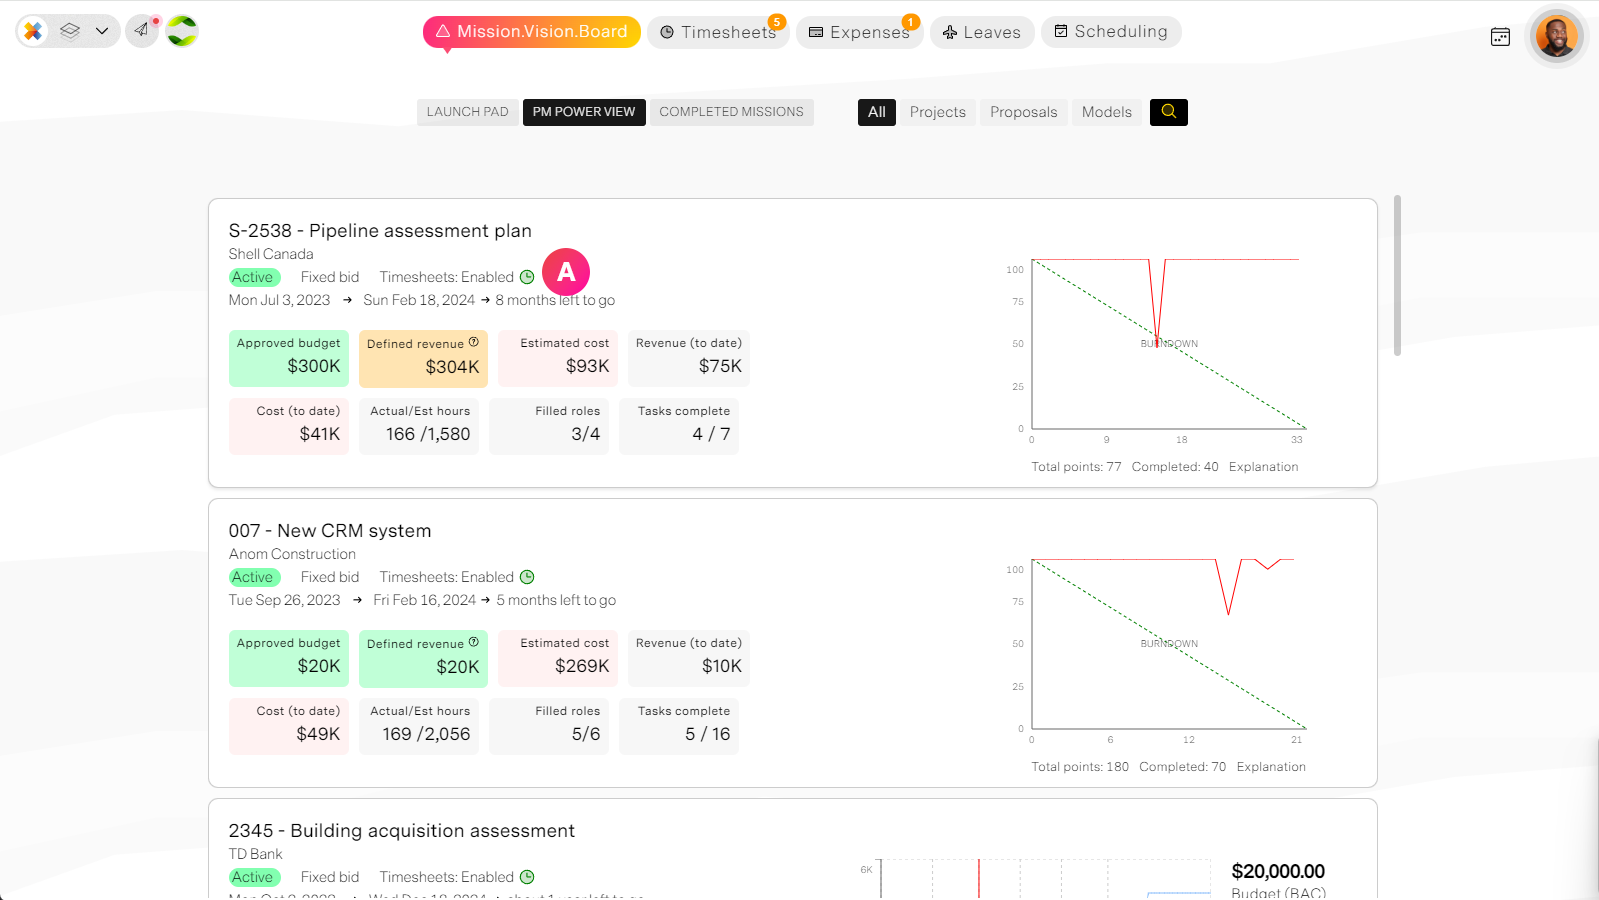Click Total points: 77 under S-2538 chart
Viewport: 1599px width, 900px height.
[x=1077, y=467]
